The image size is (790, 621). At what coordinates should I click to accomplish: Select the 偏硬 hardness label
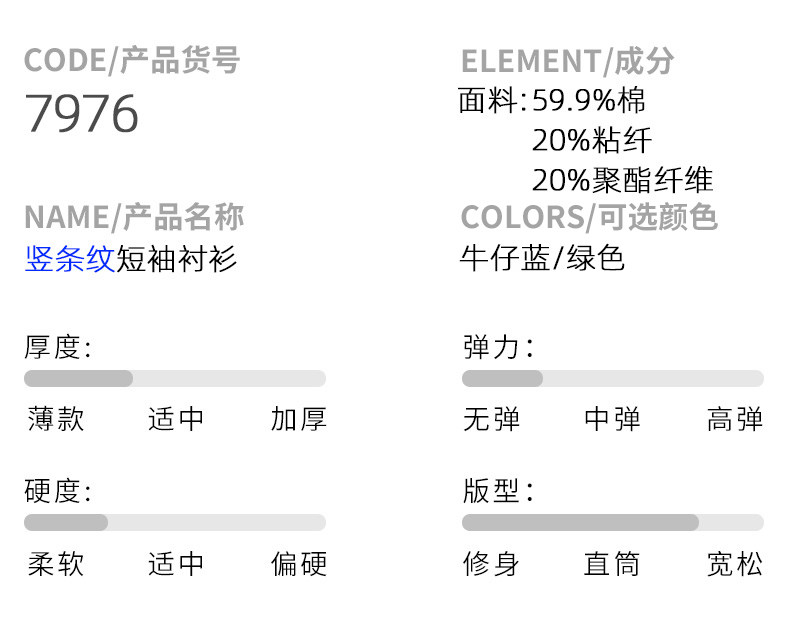click(298, 564)
